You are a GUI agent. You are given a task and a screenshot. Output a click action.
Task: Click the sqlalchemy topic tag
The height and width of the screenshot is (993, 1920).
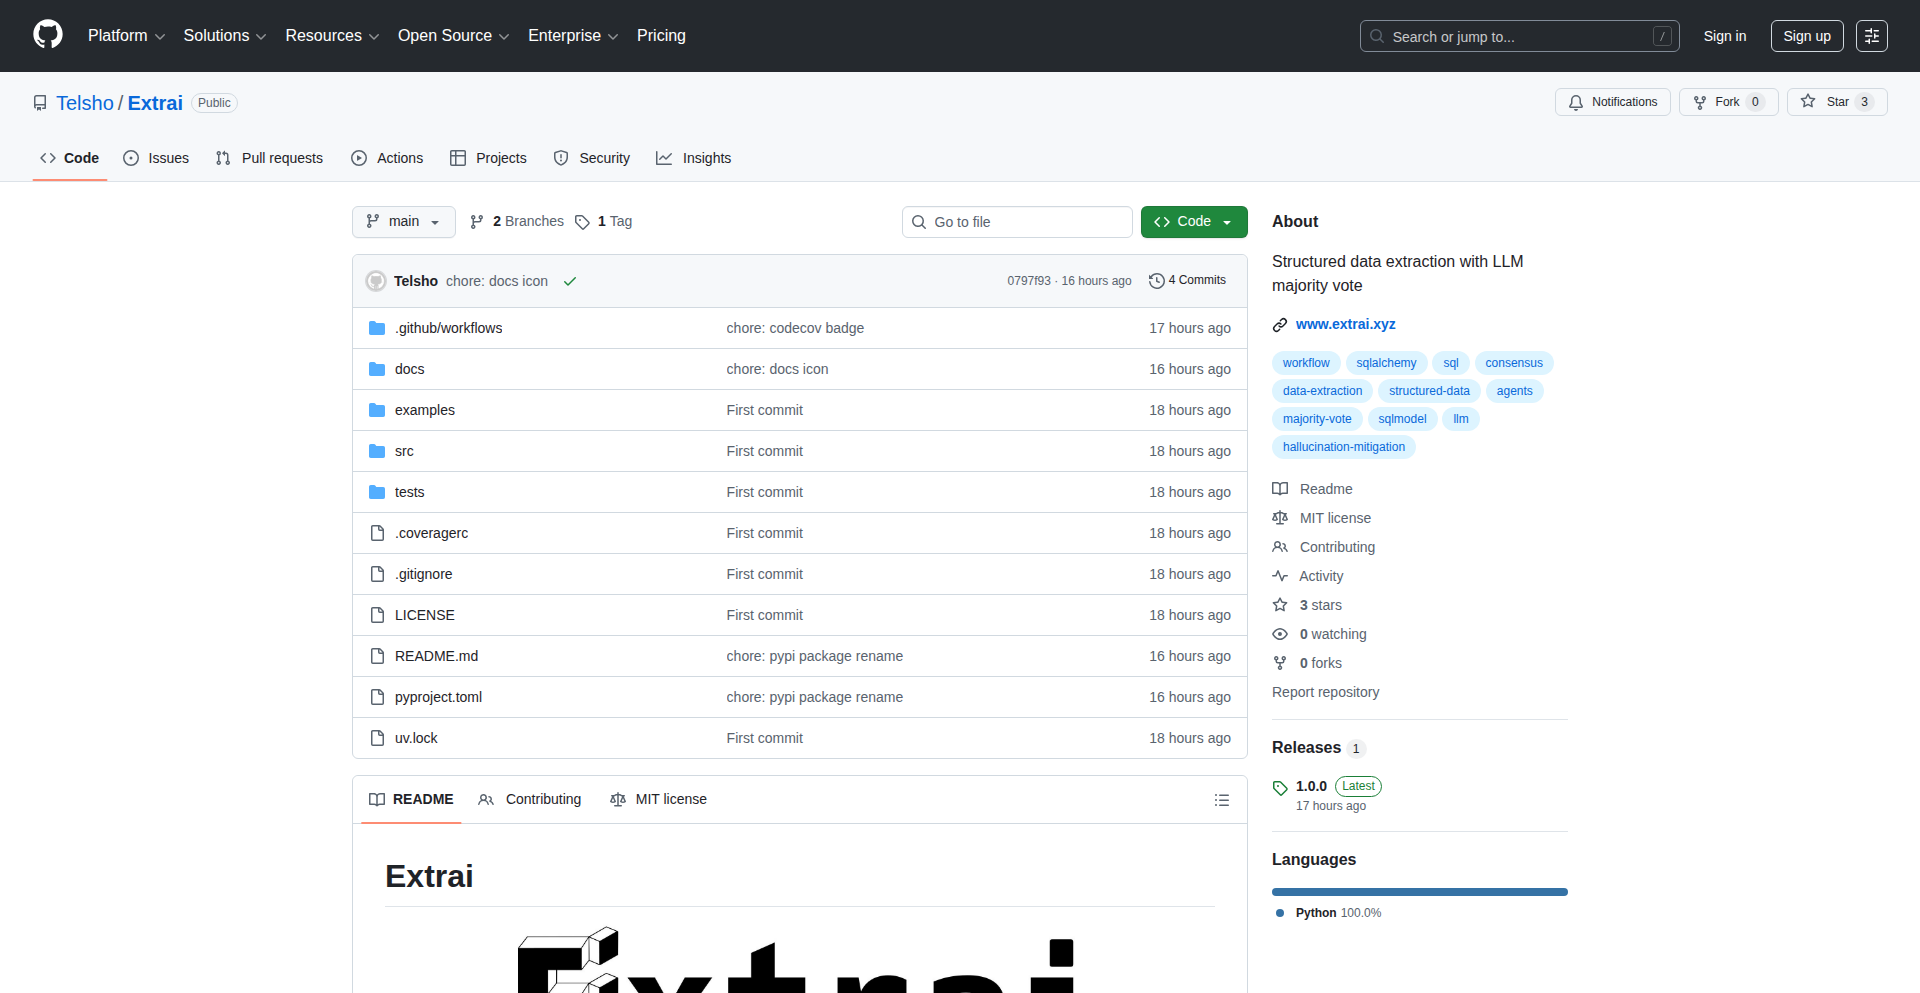pos(1386,363)
